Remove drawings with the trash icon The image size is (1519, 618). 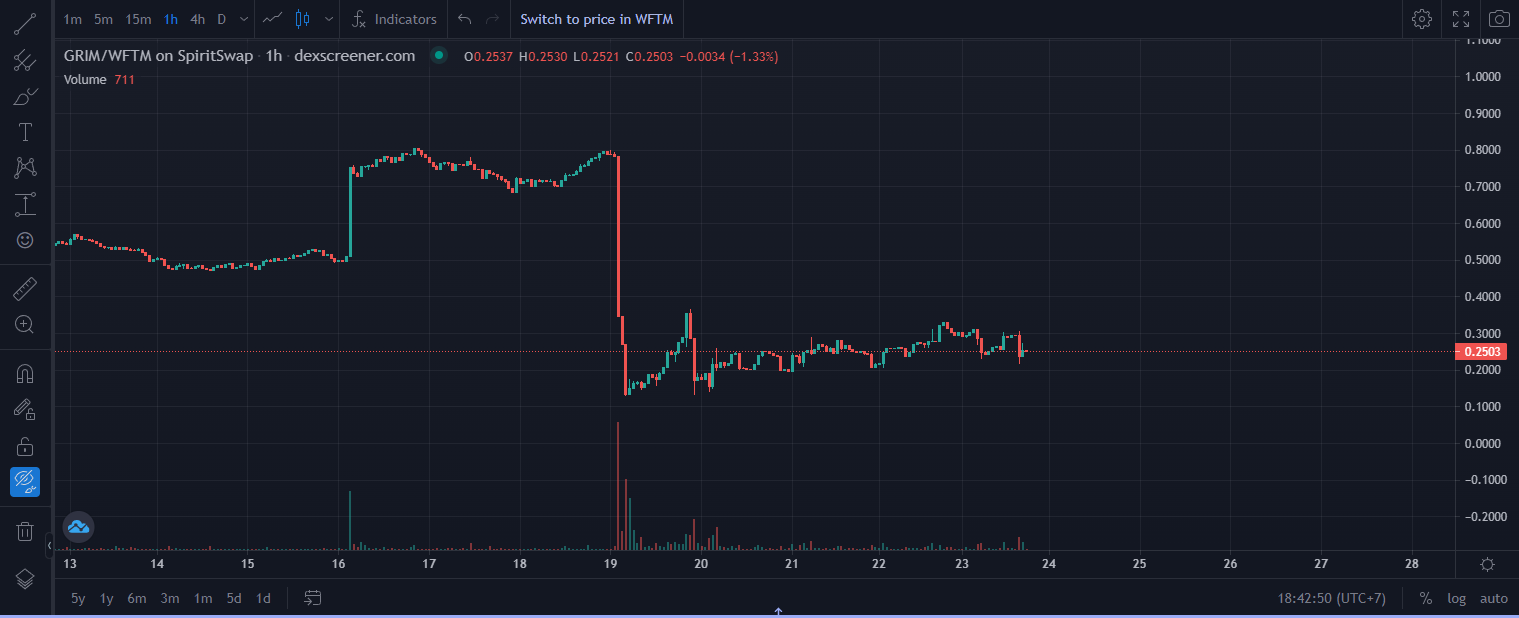coord(25,531)
